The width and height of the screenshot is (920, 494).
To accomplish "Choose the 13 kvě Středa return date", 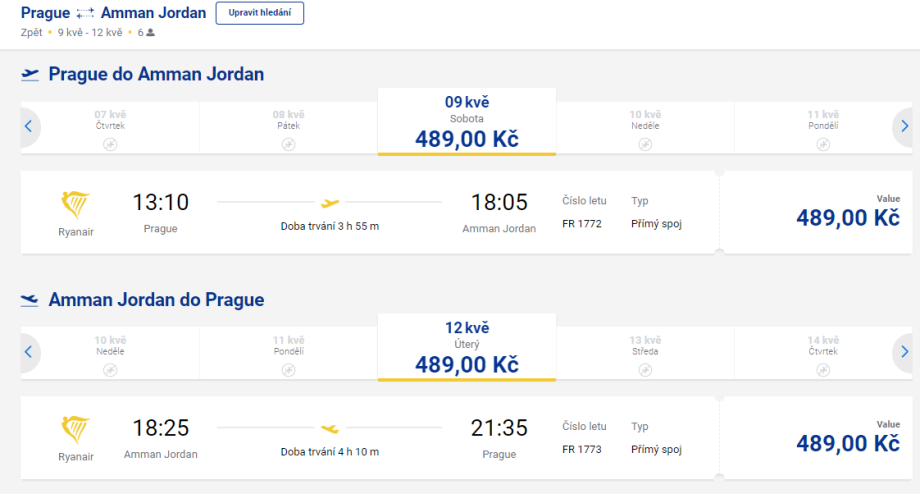I will [644, 351].
